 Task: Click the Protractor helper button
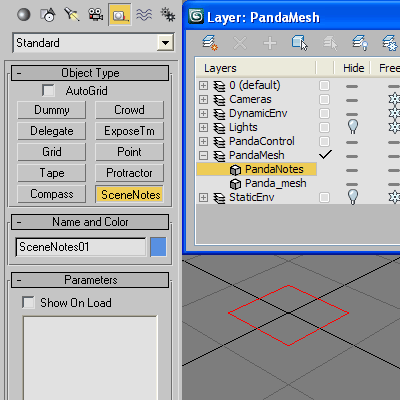pyautogui.click(x=129, y=173)
